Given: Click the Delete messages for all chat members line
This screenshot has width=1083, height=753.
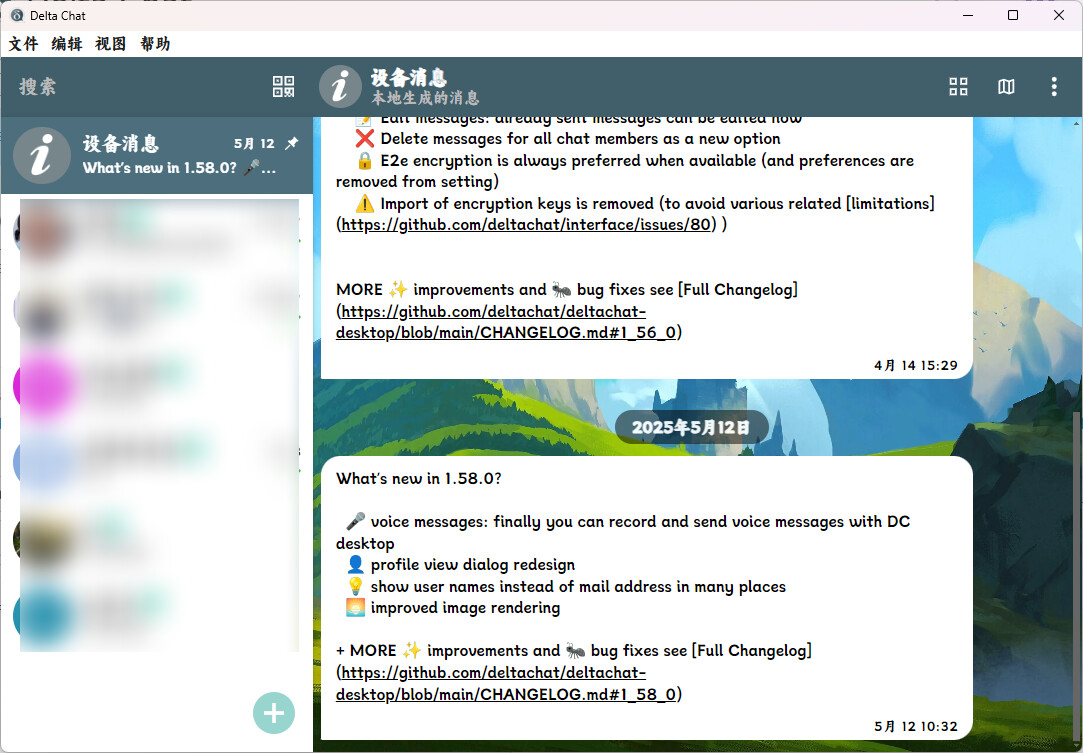Looking at the screenshot, I should (568, 139).
